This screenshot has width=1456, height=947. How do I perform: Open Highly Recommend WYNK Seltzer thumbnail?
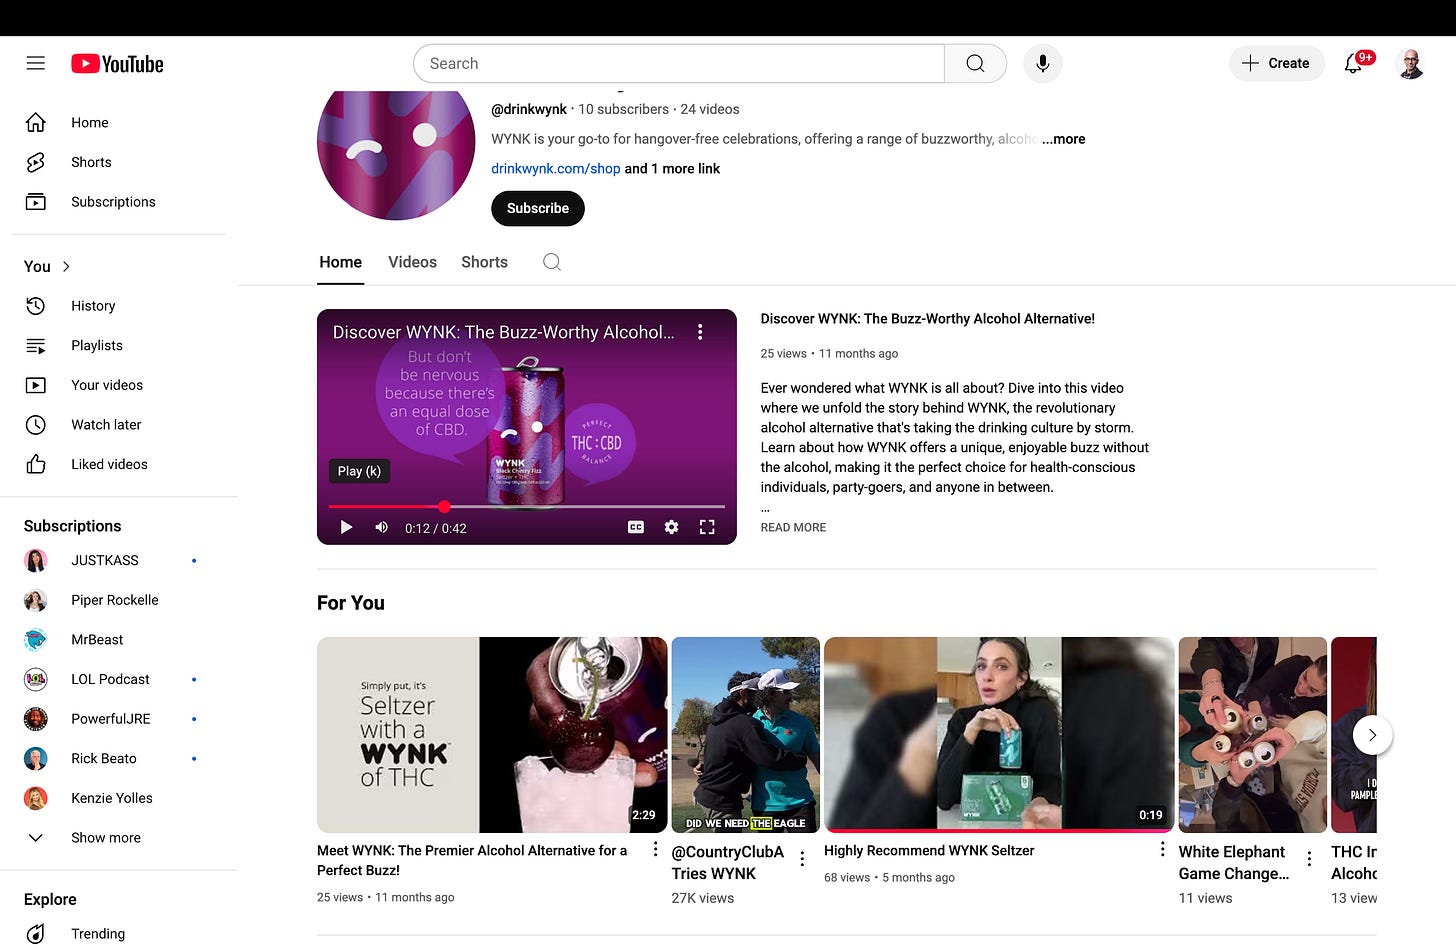[x=999, y=735]
